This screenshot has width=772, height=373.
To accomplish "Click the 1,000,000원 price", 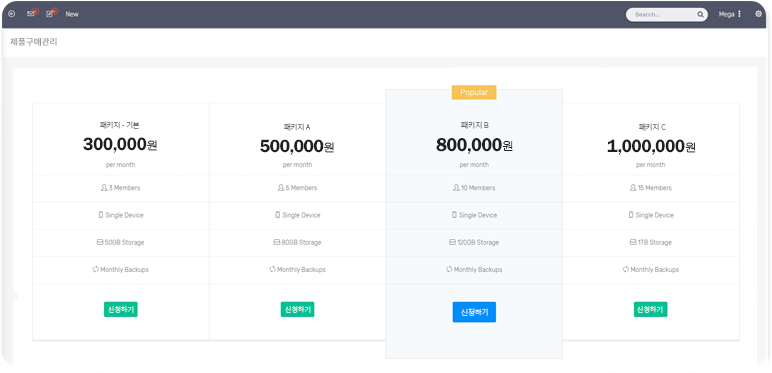I will 651,146.
